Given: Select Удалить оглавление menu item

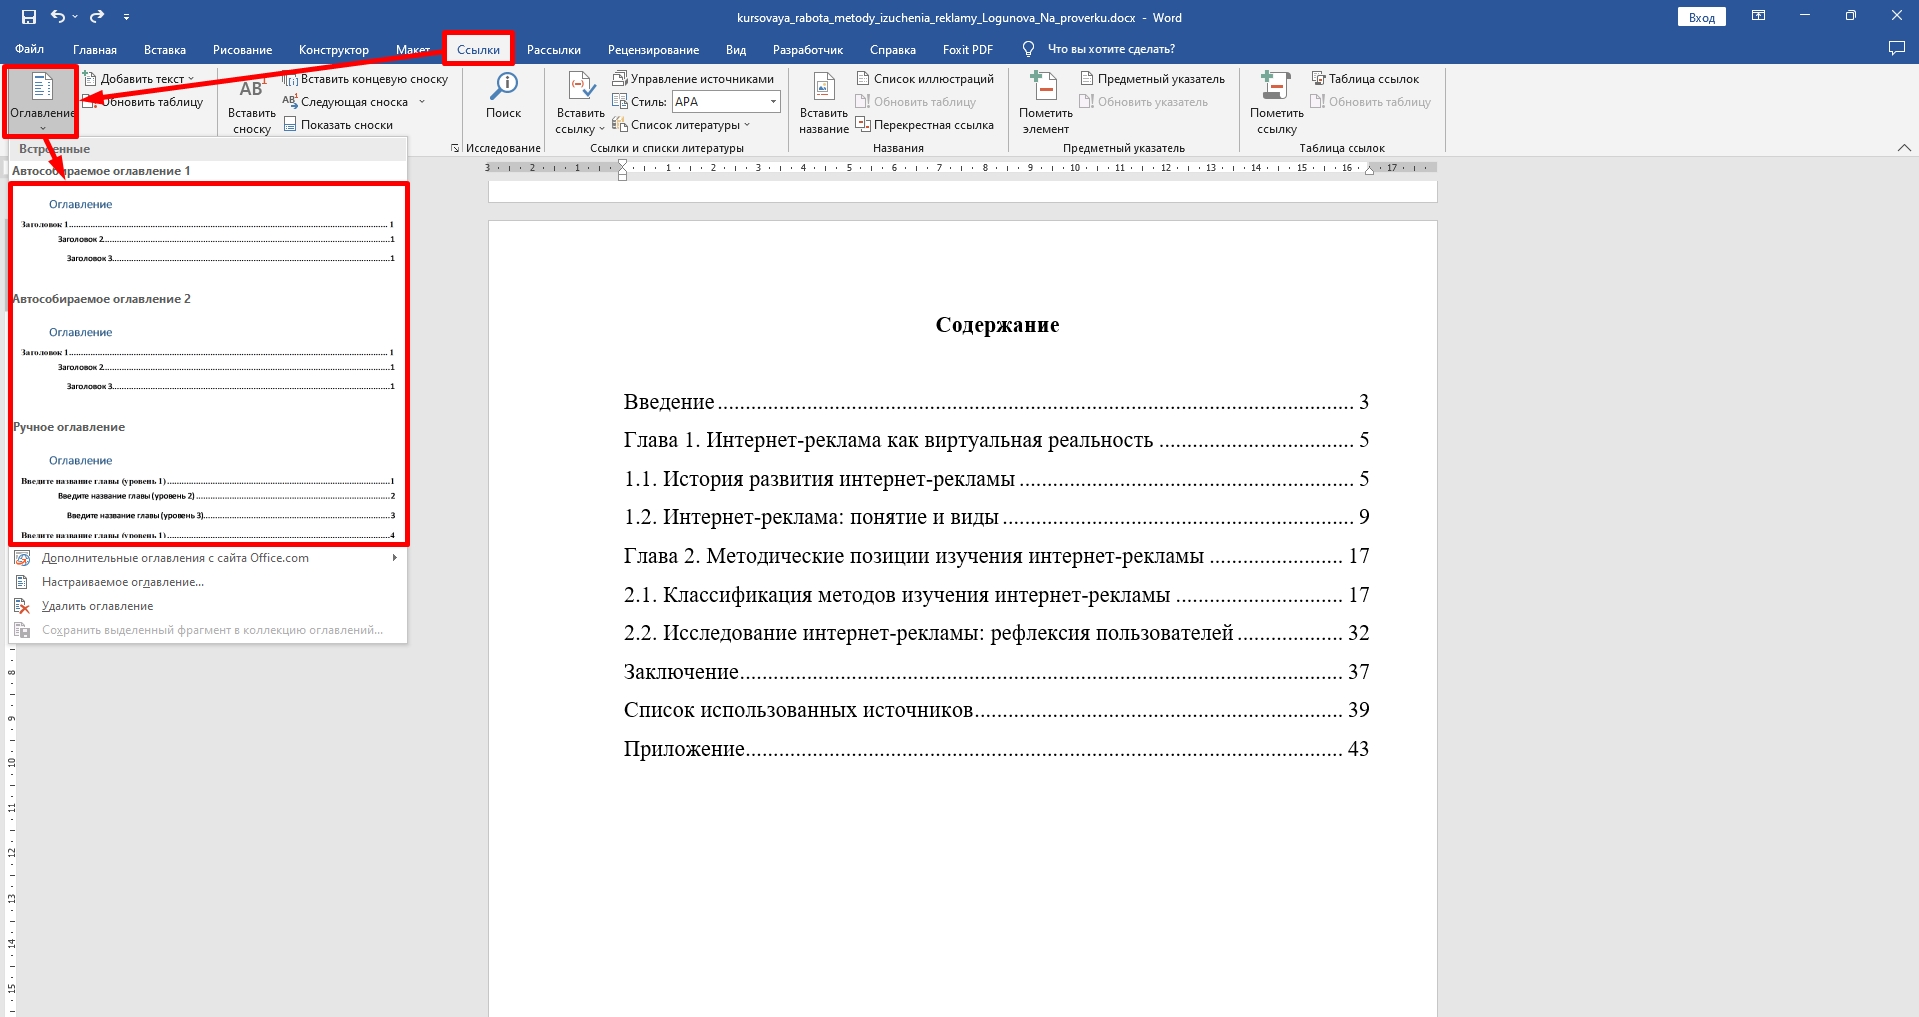Looking at the screenshot, I should (209, 606).
